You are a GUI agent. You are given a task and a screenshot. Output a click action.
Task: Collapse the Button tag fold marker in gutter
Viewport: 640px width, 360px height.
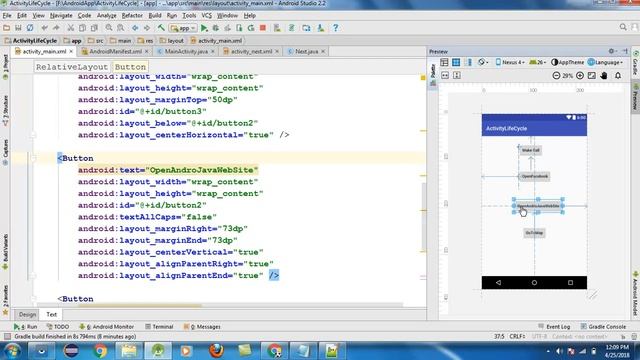click(33, 158)
